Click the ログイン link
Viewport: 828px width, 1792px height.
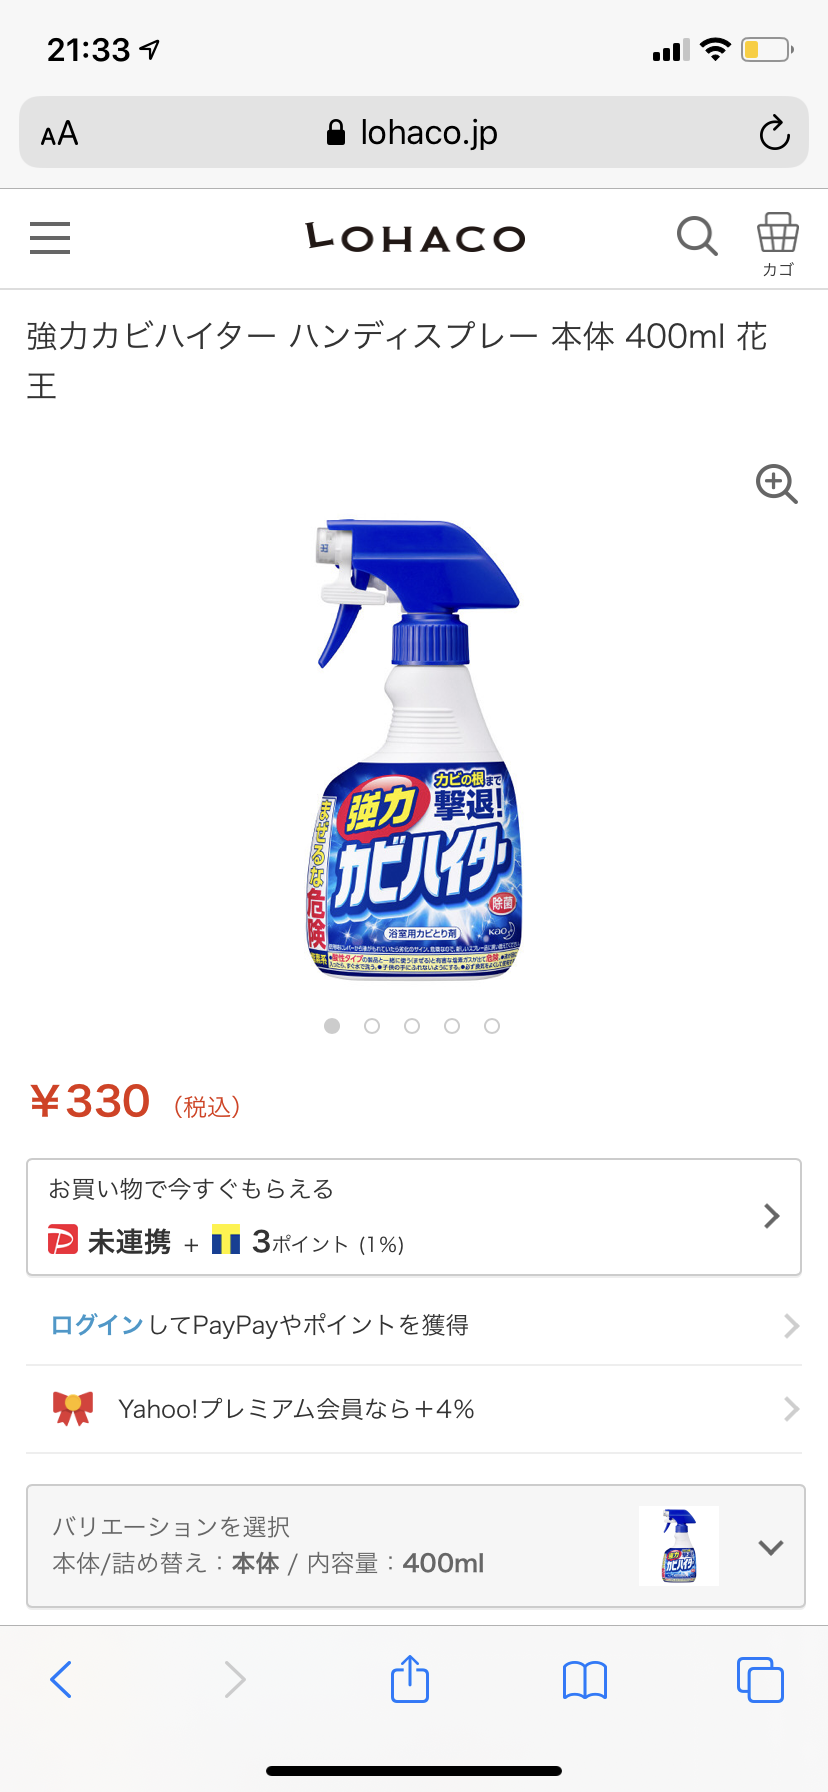(x=97, y=1325)
